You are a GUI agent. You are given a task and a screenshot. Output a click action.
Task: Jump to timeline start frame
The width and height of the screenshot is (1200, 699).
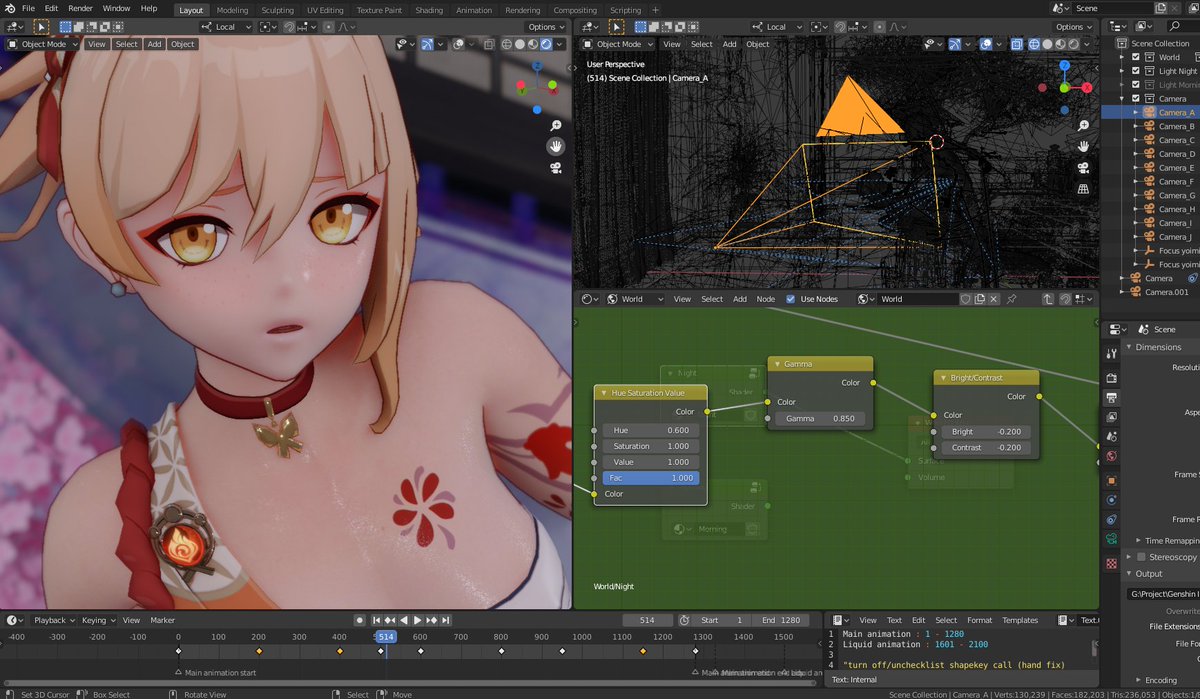(379, 620)
